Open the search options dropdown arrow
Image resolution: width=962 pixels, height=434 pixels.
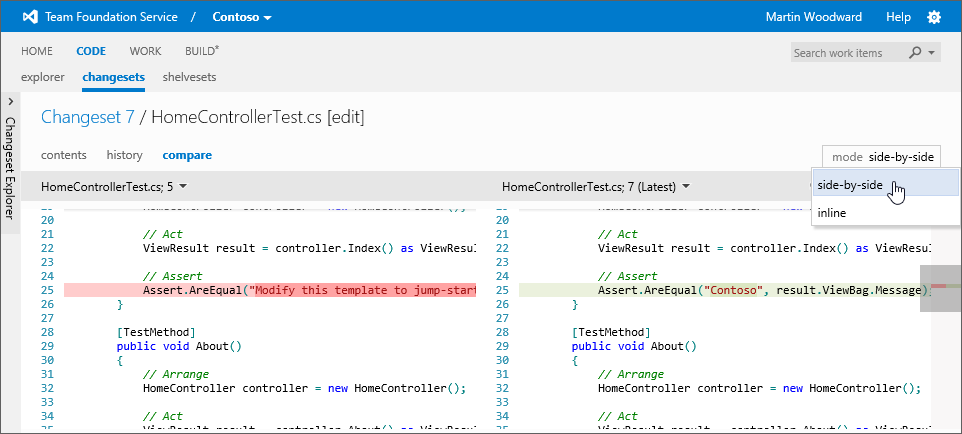click(931, 53)
